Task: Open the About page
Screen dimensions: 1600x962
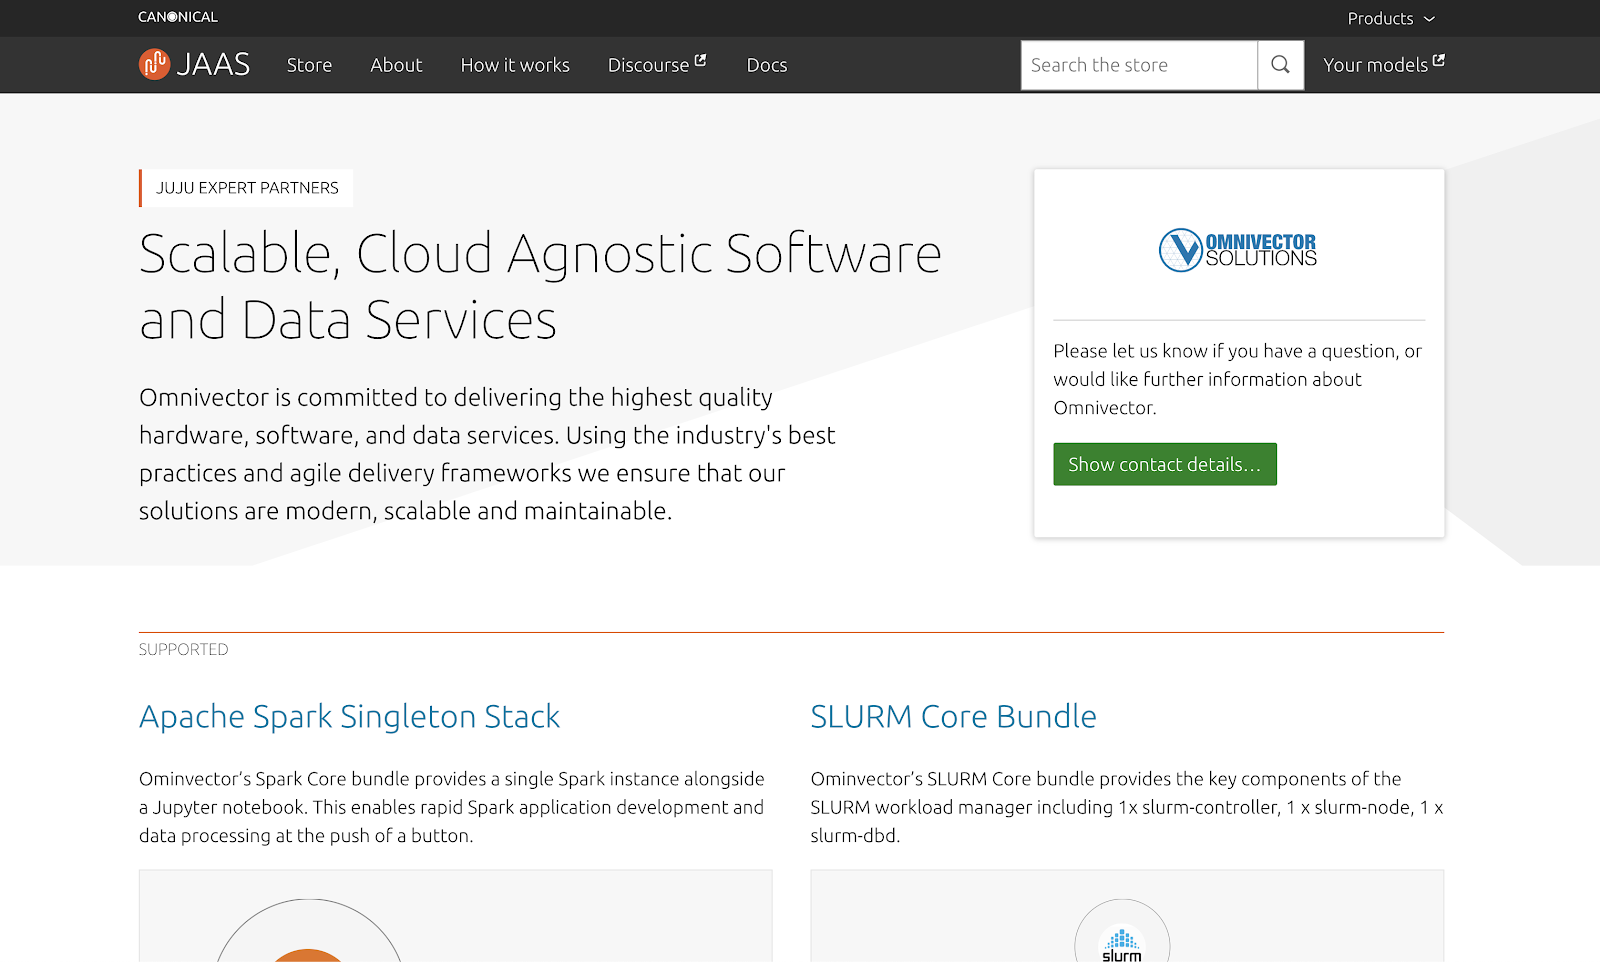Action: 396,65
